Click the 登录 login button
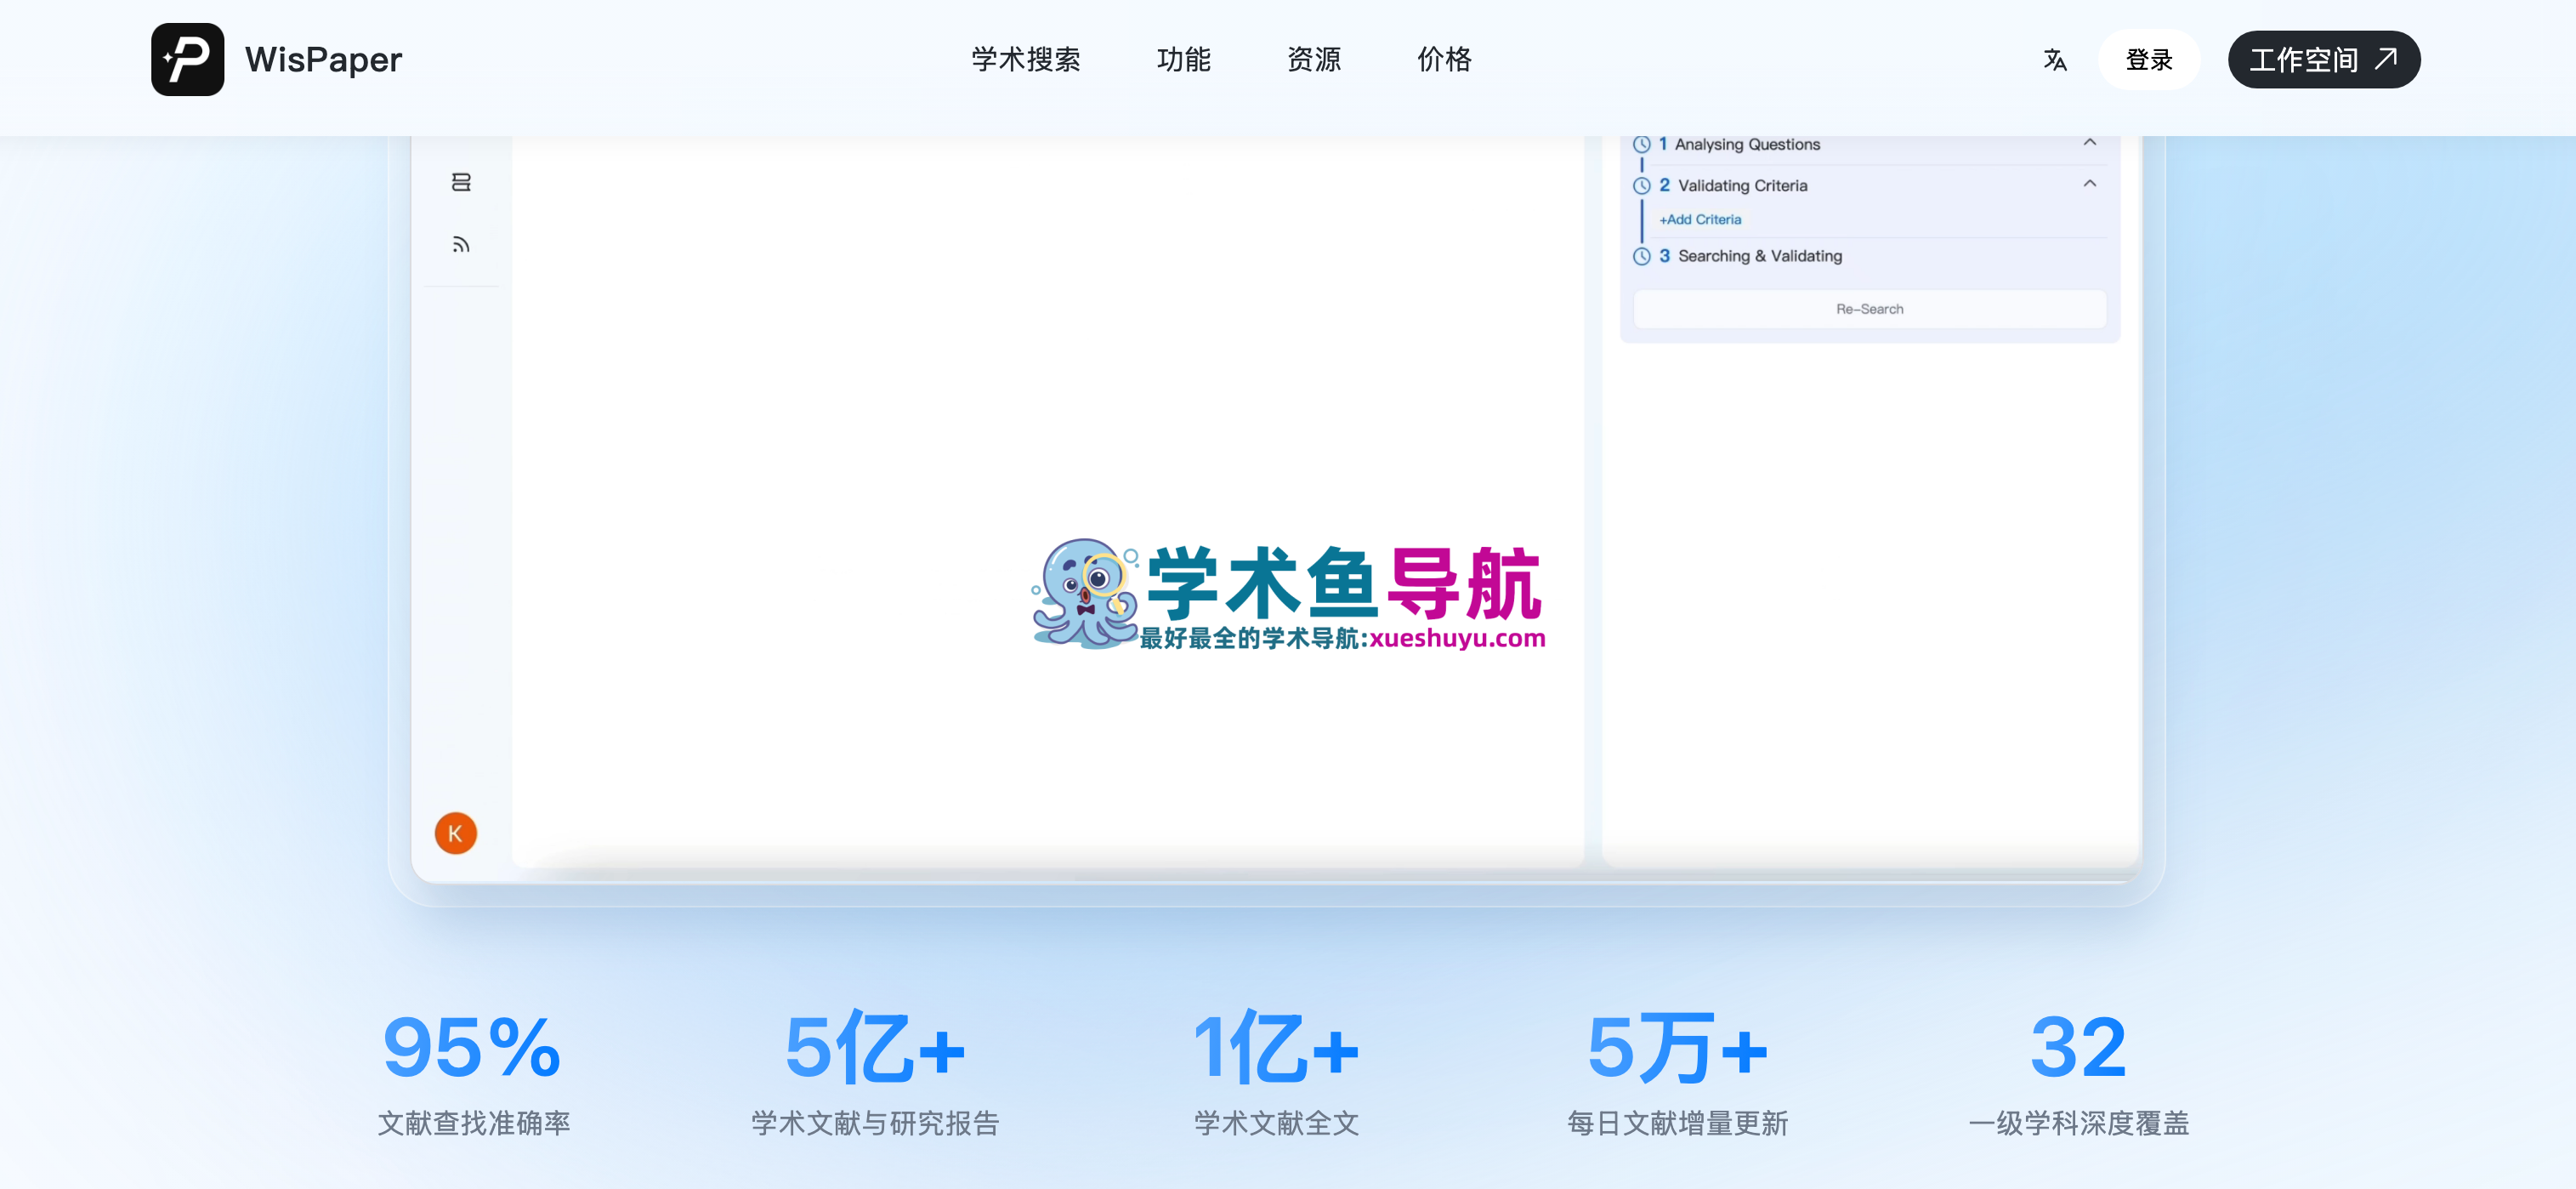 pyautogui.click(x=2149, y=60)
